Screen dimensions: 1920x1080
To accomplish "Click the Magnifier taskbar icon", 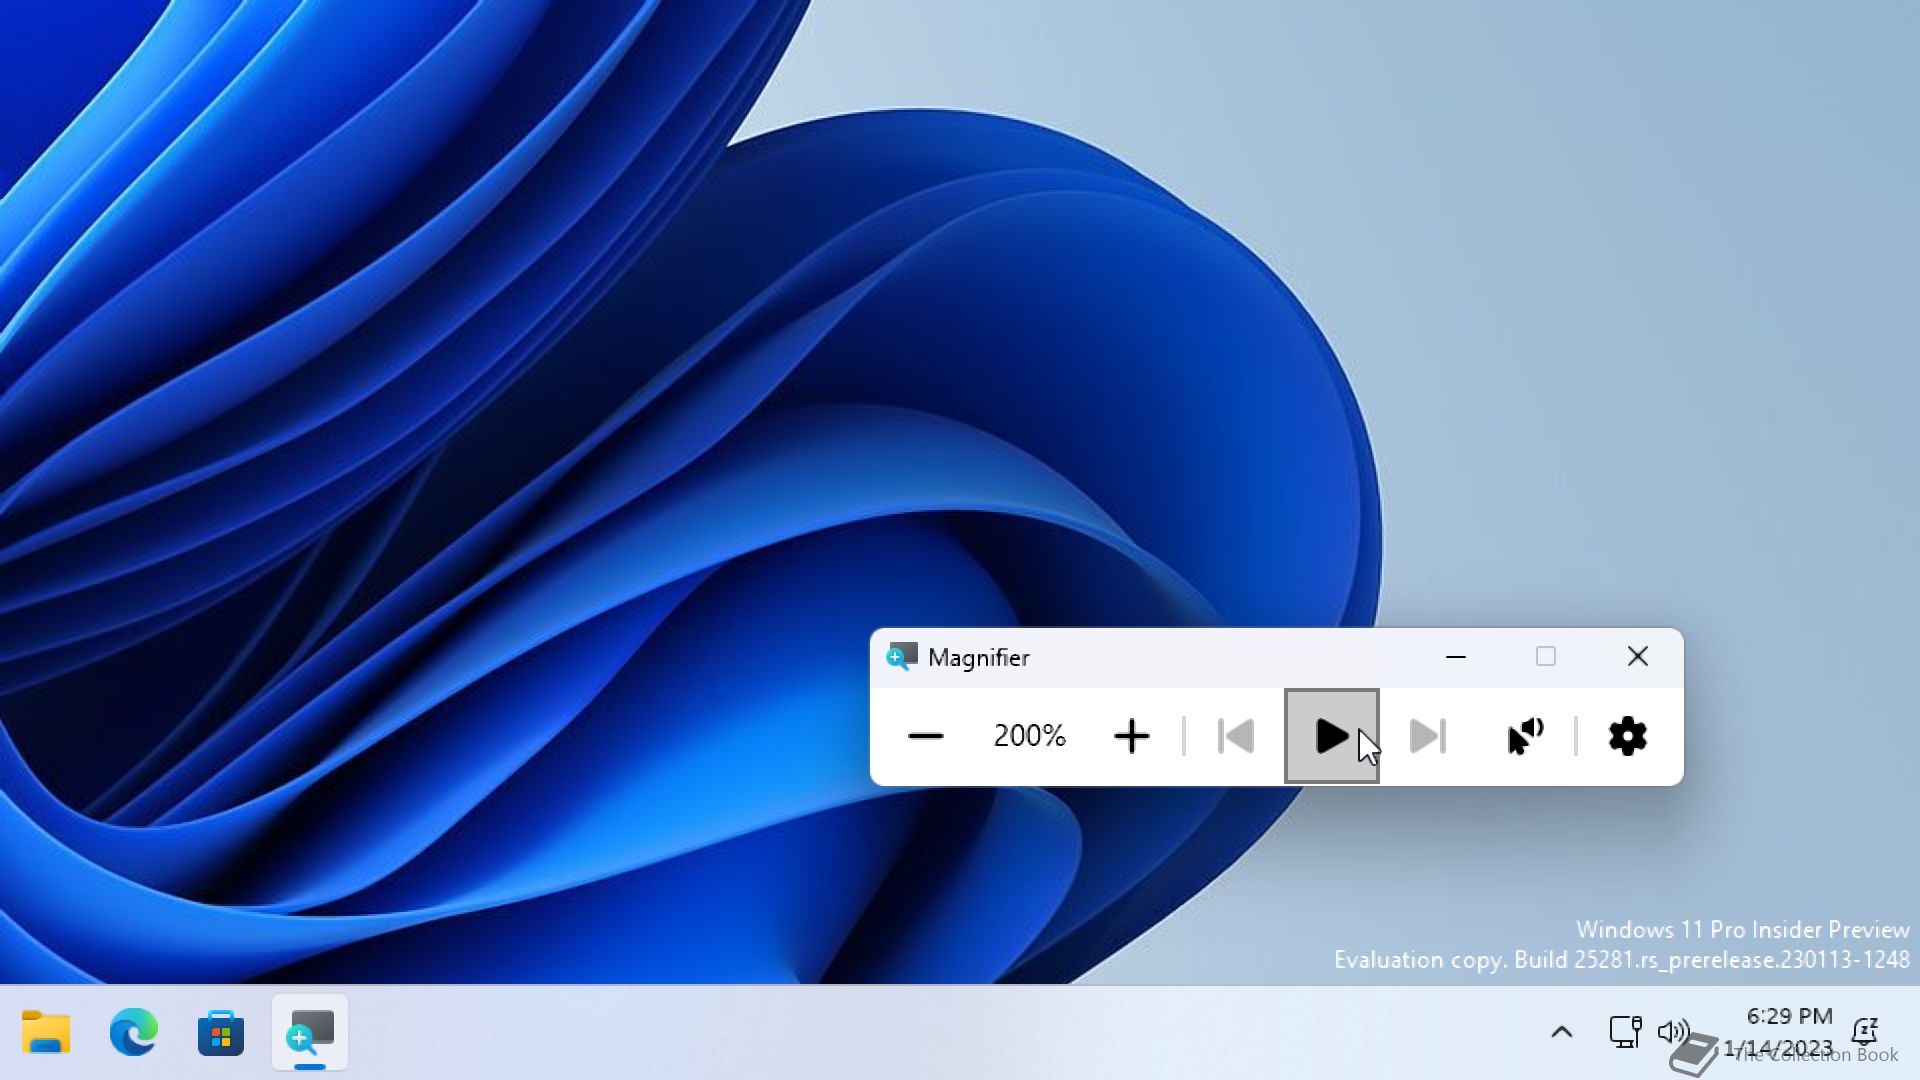I will 310,1032.
